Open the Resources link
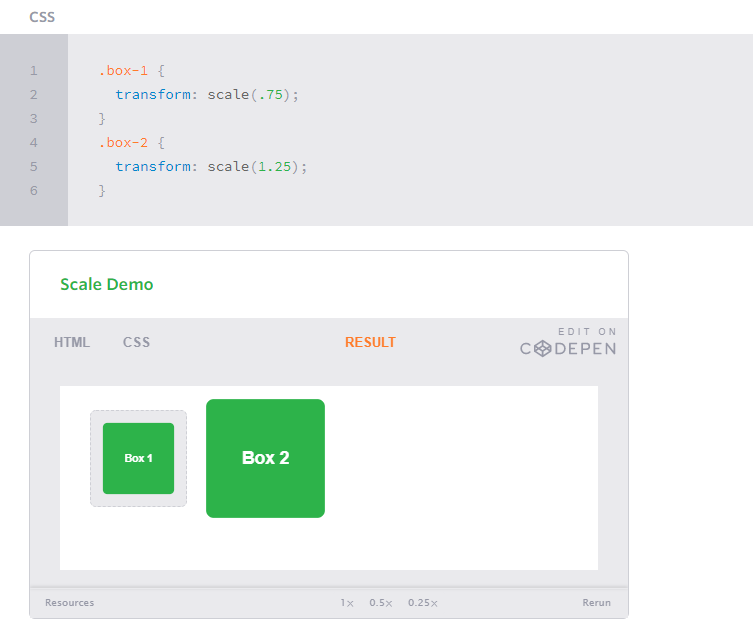This screenshot has height=628, width=753. coord(70,603)
